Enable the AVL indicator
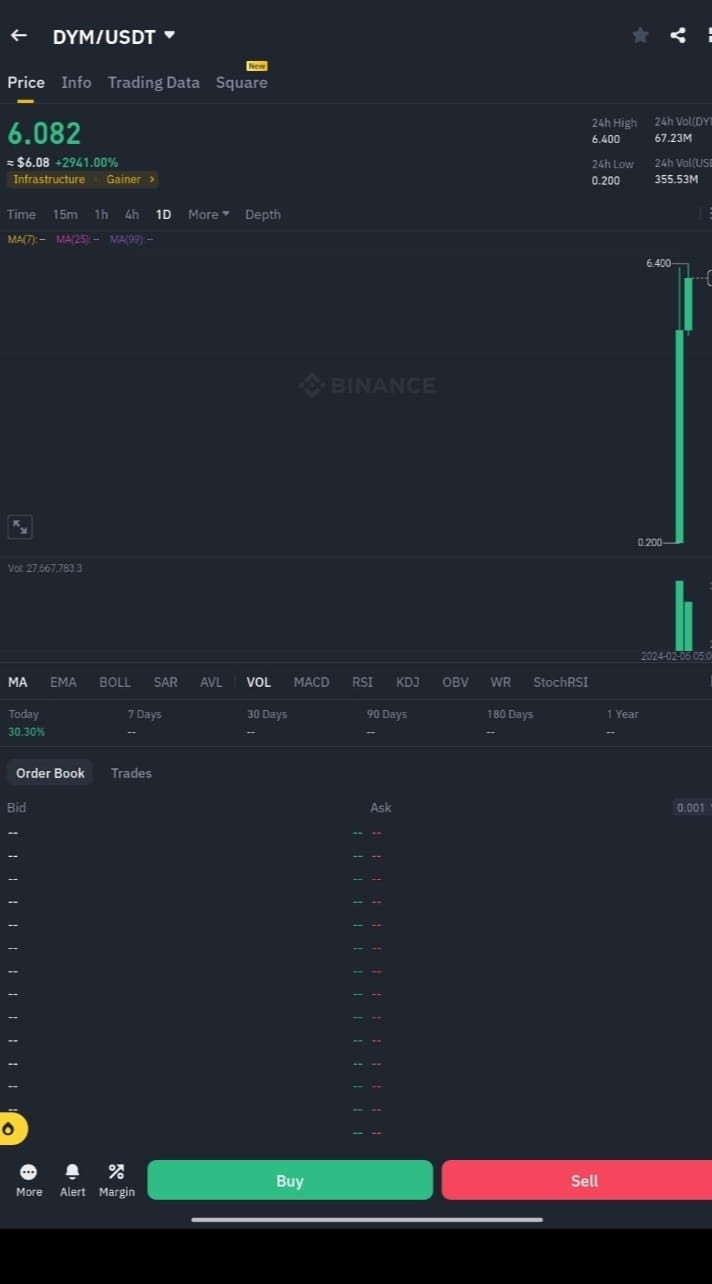The width and height of the screenshot is (712, 1284). click(211, 682)
